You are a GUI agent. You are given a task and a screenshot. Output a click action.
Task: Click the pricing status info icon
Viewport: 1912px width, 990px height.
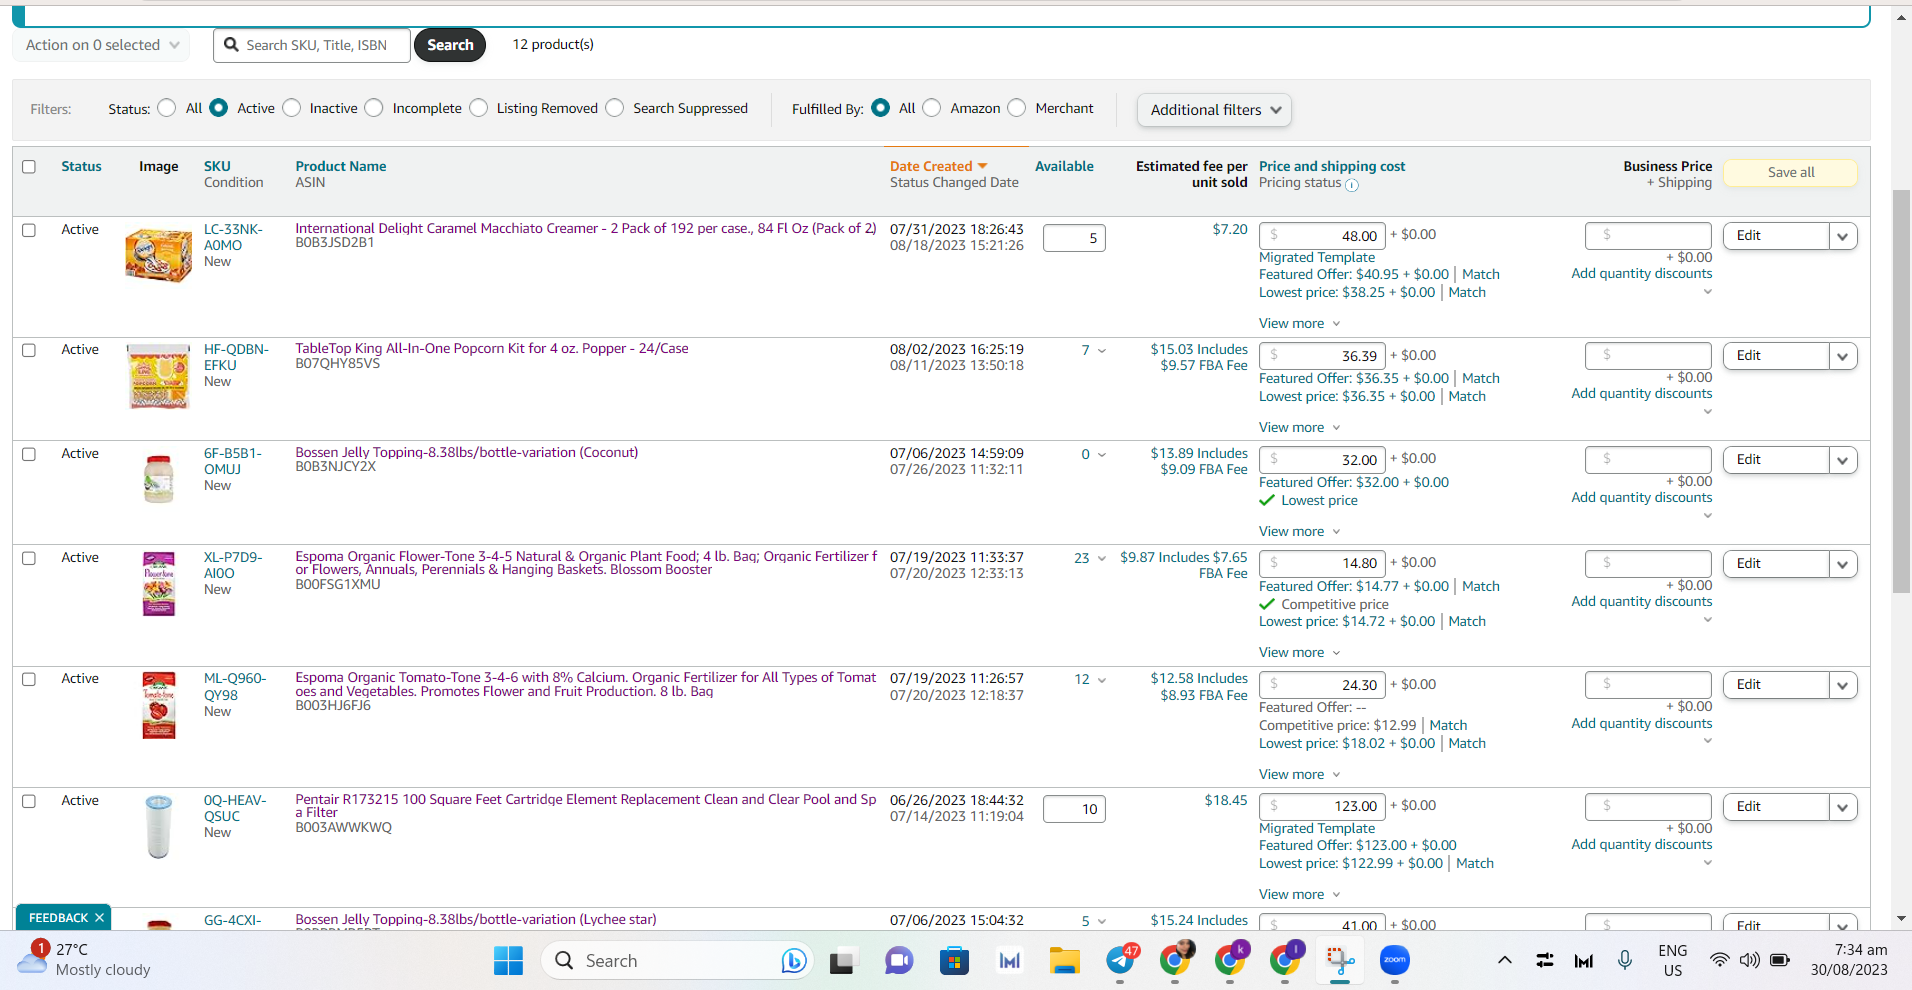point(1352,185)
